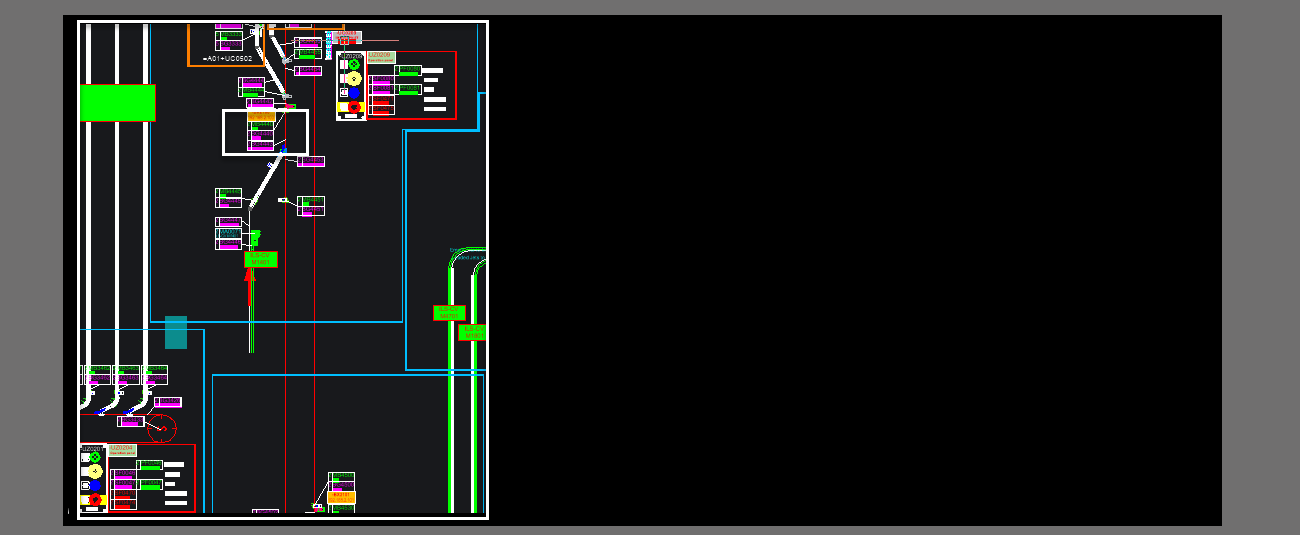Image resolution: width=1300 pixels, height=535 pixels.
Task: Click the green circle symbol in UZ0204 panel
Action: coord(95,458)
